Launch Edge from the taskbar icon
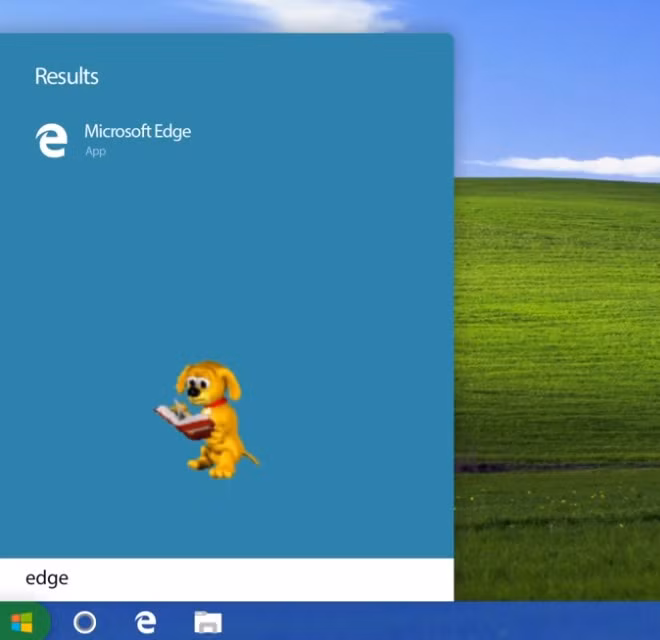The image size is (660, 640). point(146,623)
